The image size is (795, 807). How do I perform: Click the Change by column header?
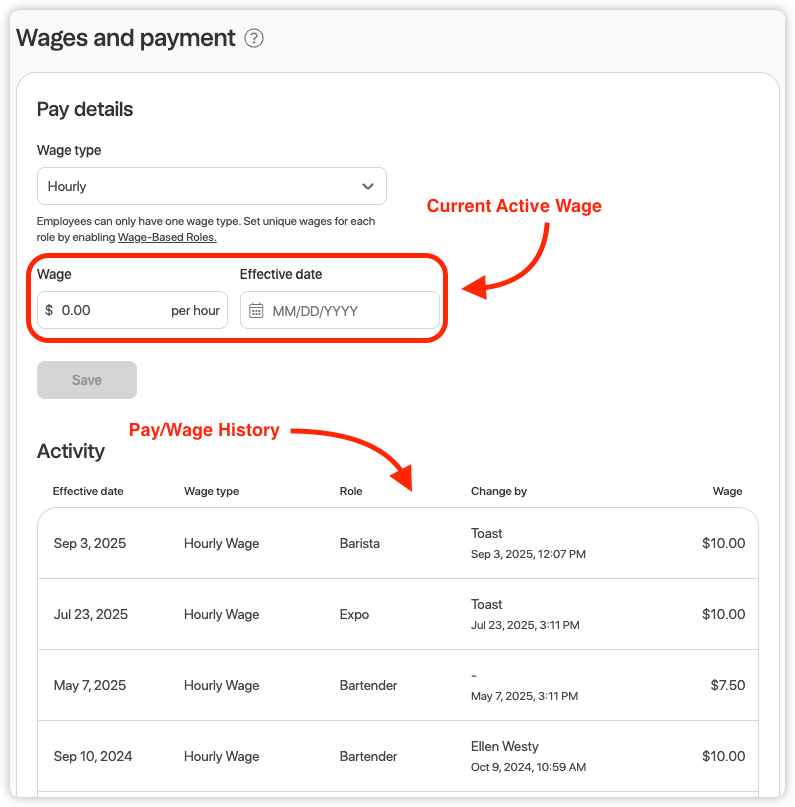(498, 491)
